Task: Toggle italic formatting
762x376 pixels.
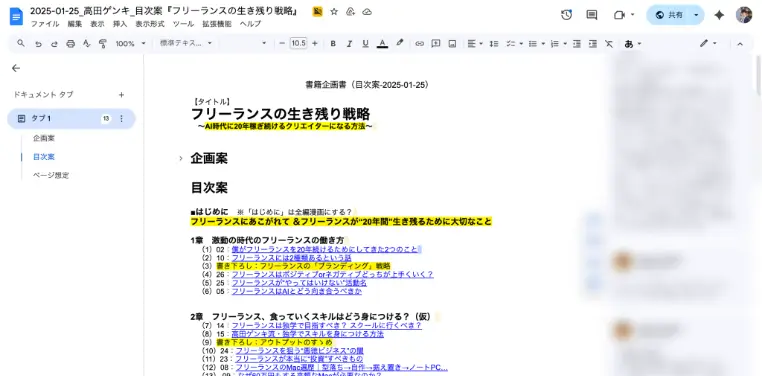Action: [349, 44]
